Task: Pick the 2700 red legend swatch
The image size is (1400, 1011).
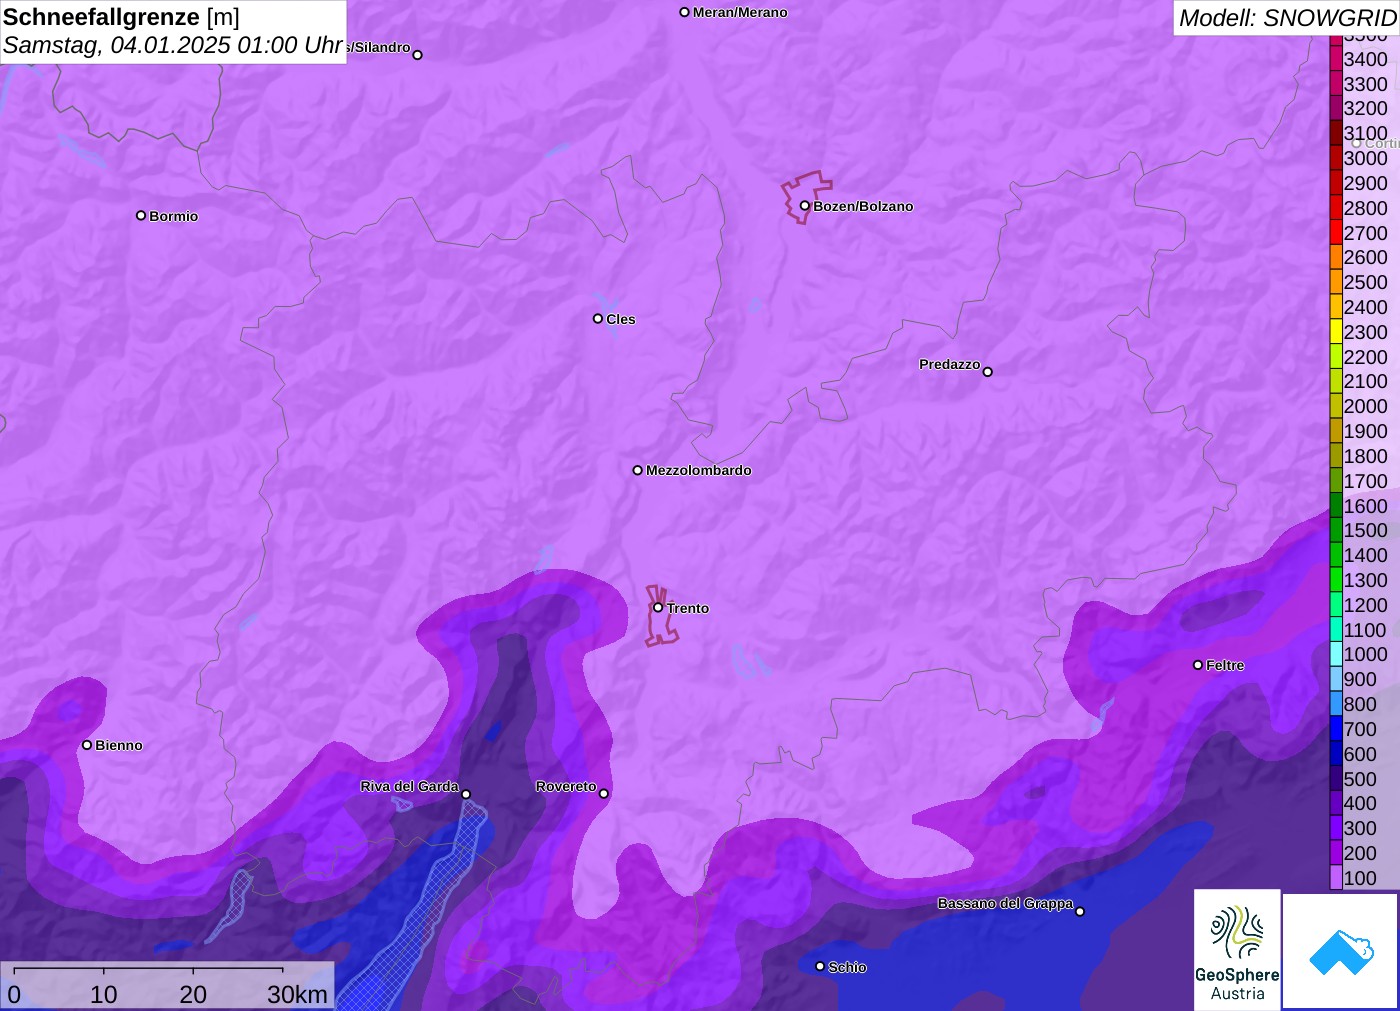Action: tap(1336, 233)
